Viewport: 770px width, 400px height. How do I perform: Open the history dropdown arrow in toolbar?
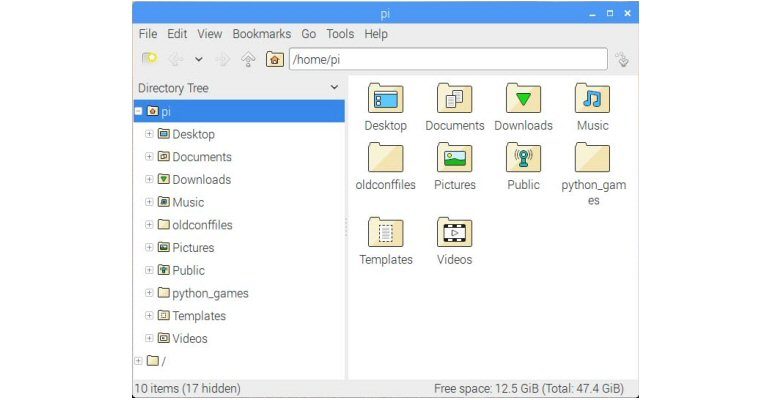coord(199,60)
